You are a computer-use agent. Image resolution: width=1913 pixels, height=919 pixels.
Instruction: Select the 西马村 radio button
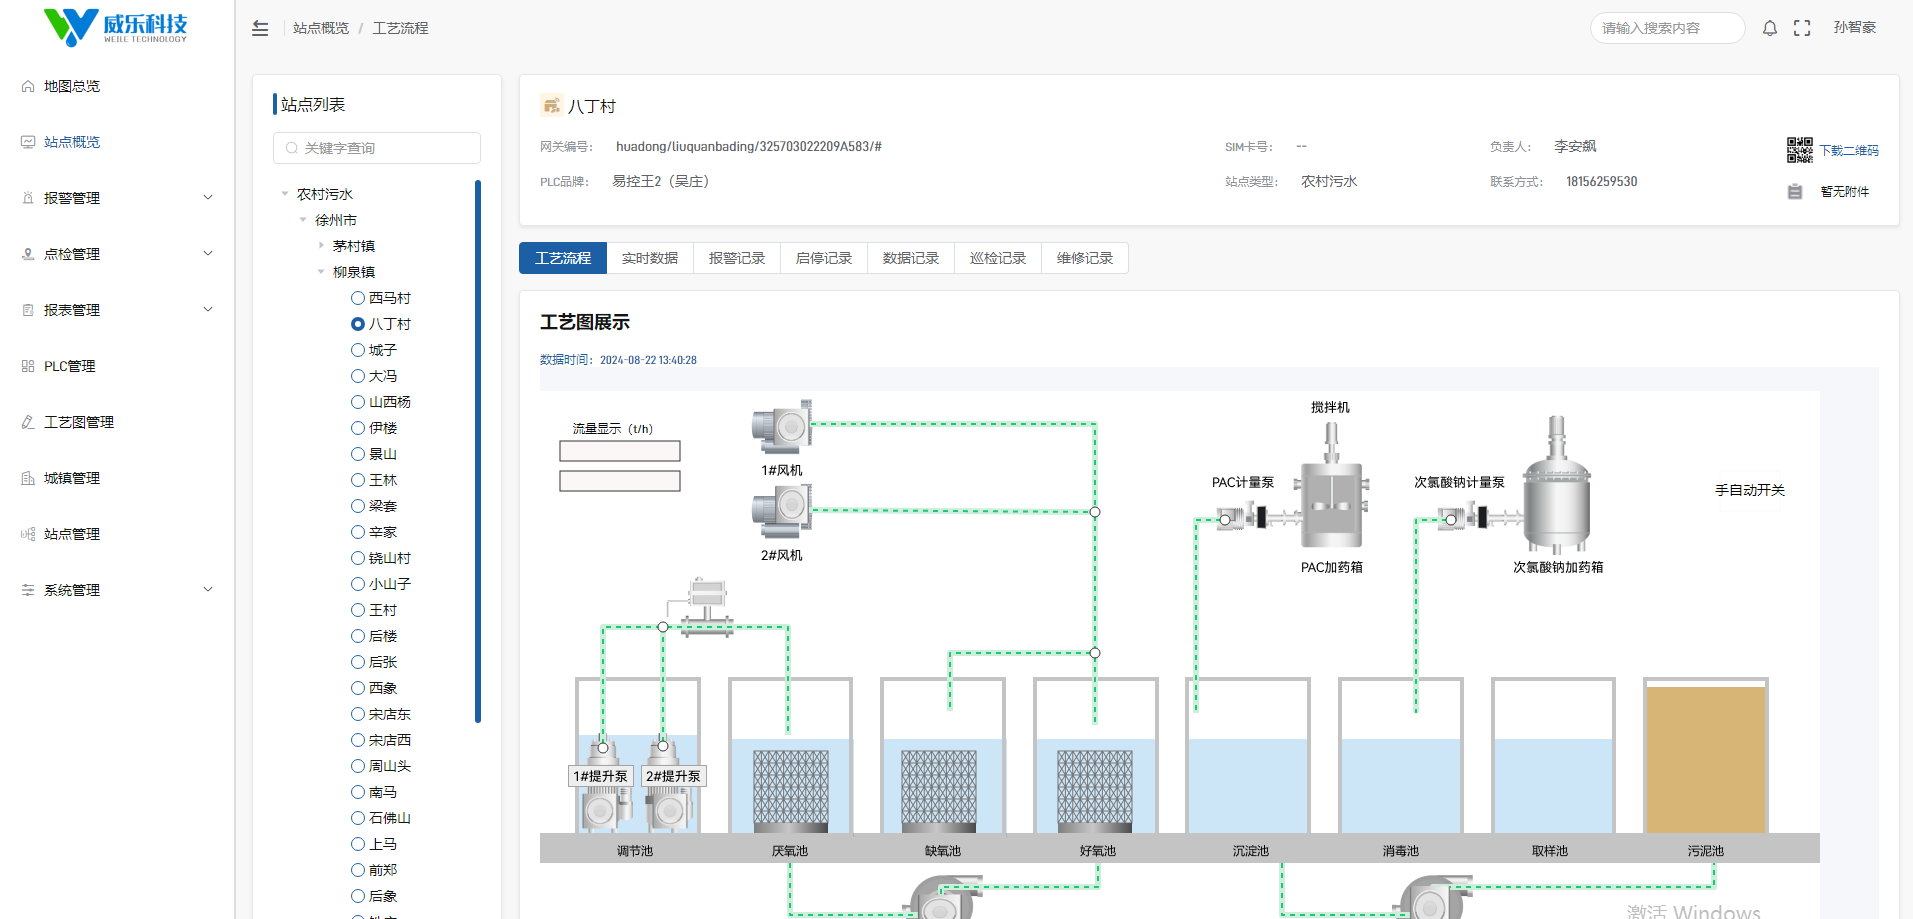coord(358,298)
